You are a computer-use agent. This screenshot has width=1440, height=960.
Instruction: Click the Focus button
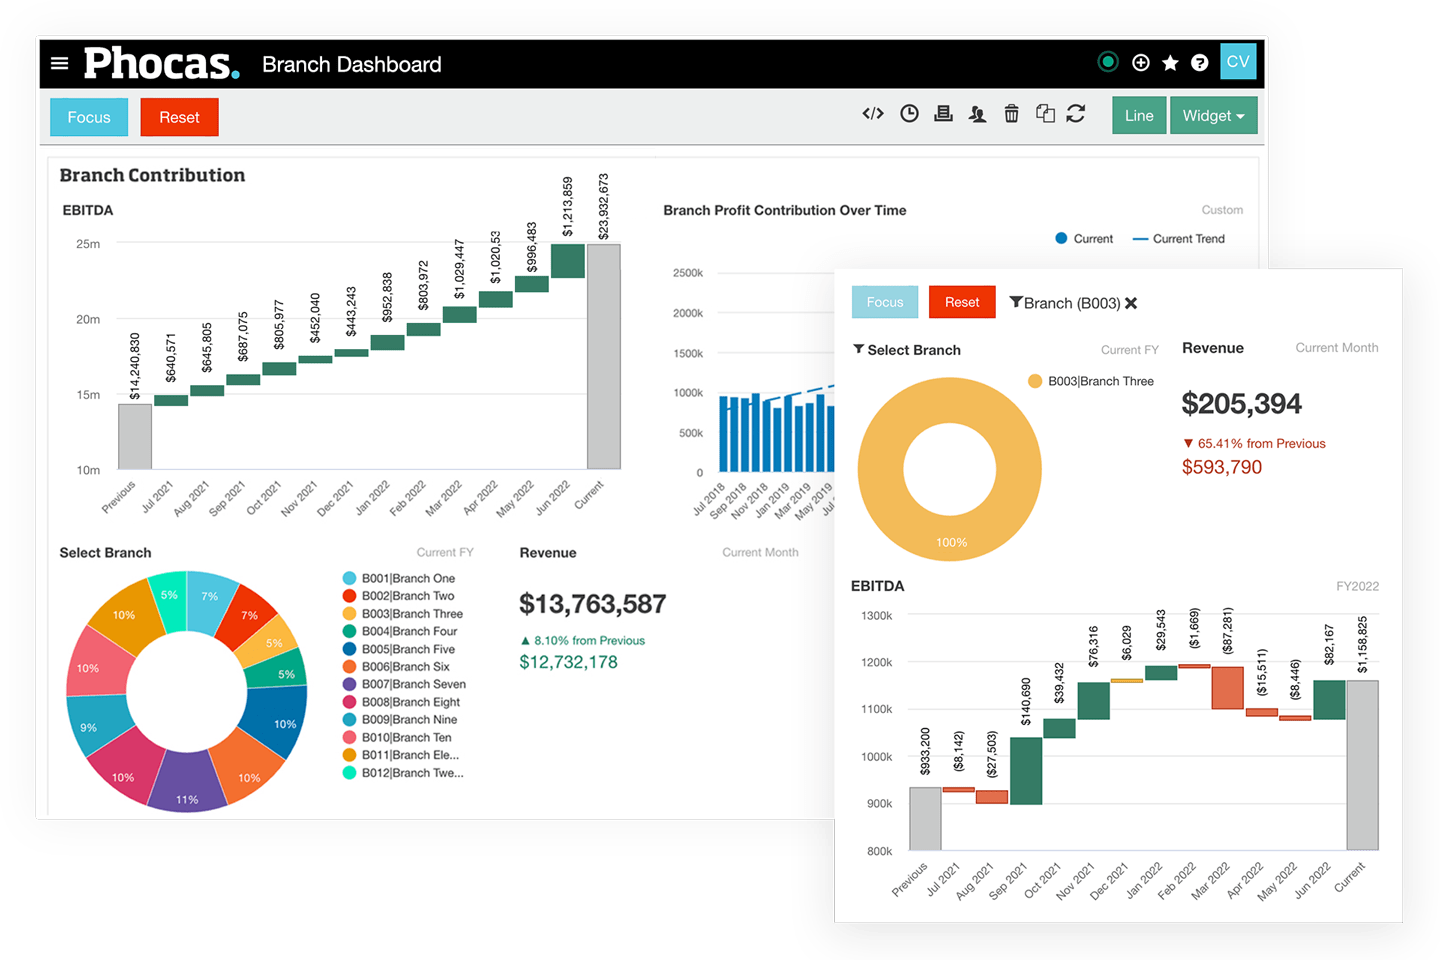coord(88,117)
